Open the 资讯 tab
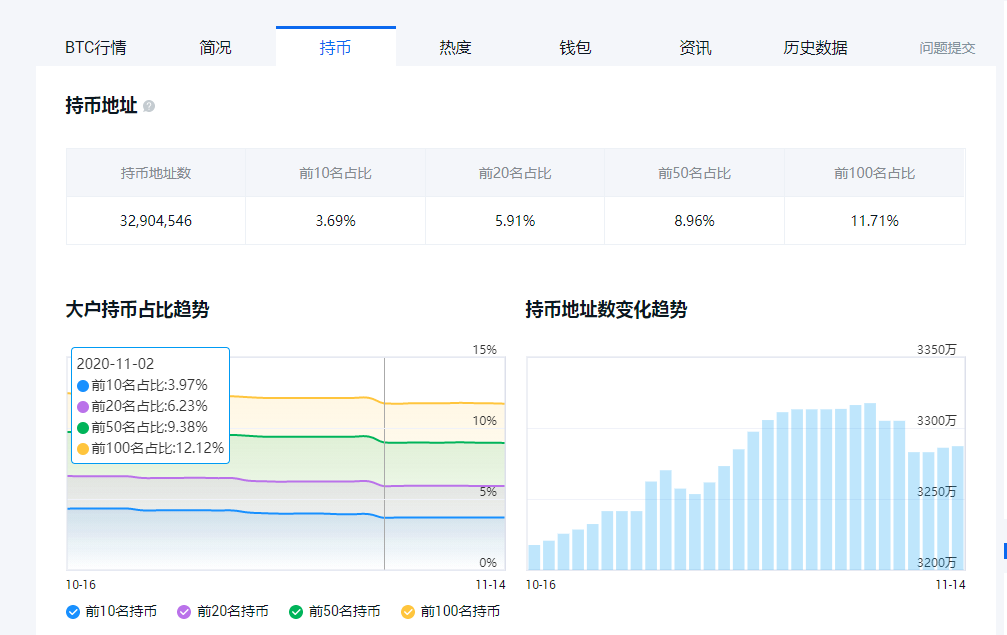This screenshot has width=1007, height=635. 695,48
